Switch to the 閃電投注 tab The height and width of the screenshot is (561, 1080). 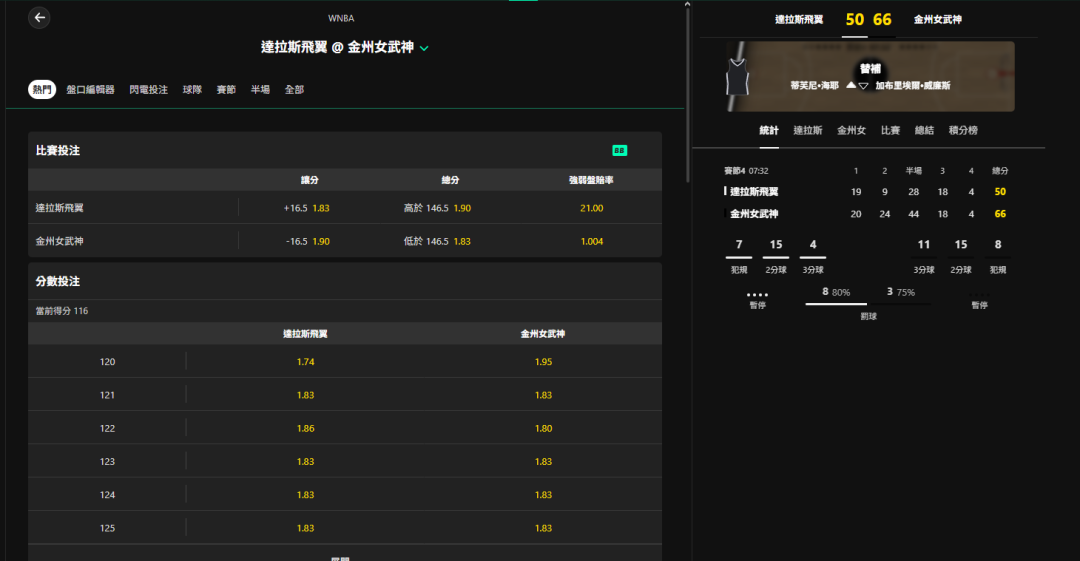(149, 90)
